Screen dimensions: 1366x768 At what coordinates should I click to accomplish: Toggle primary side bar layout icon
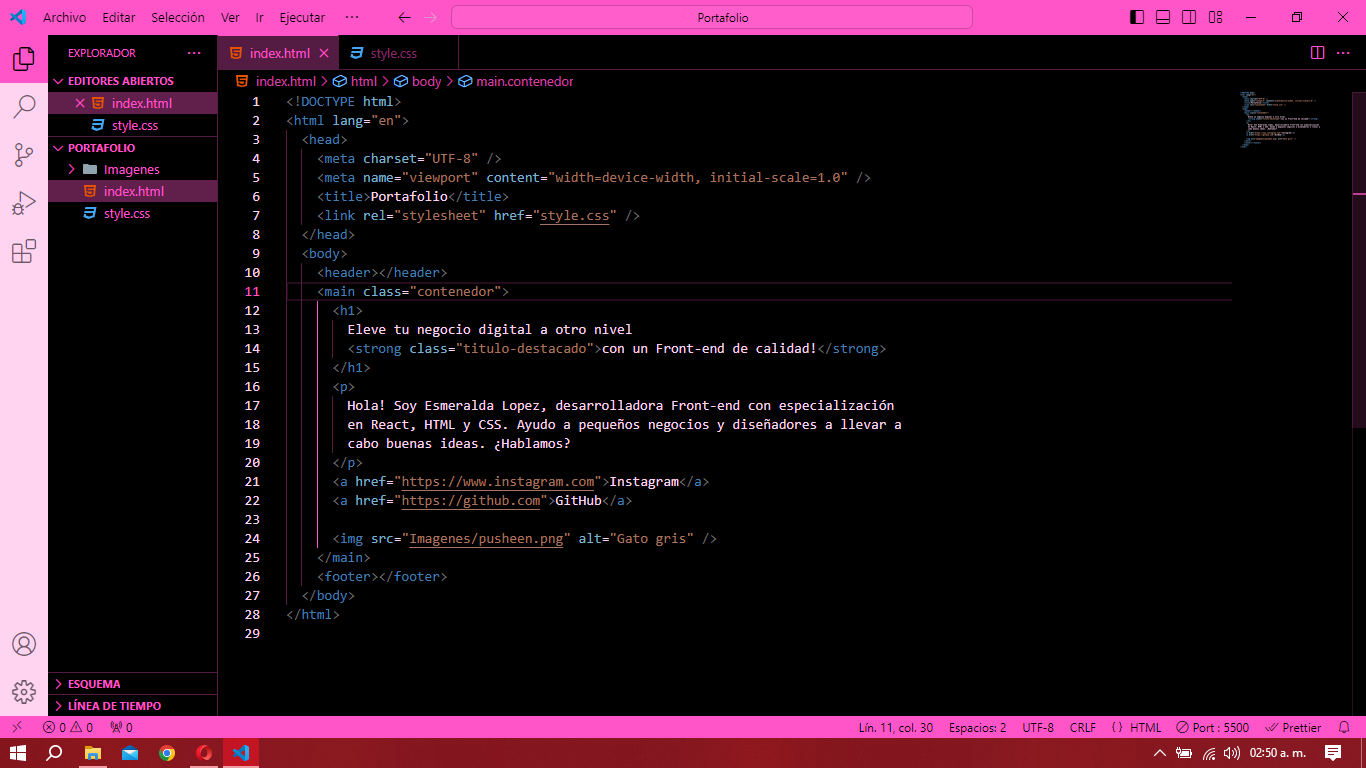click(x=1137, y=17)
